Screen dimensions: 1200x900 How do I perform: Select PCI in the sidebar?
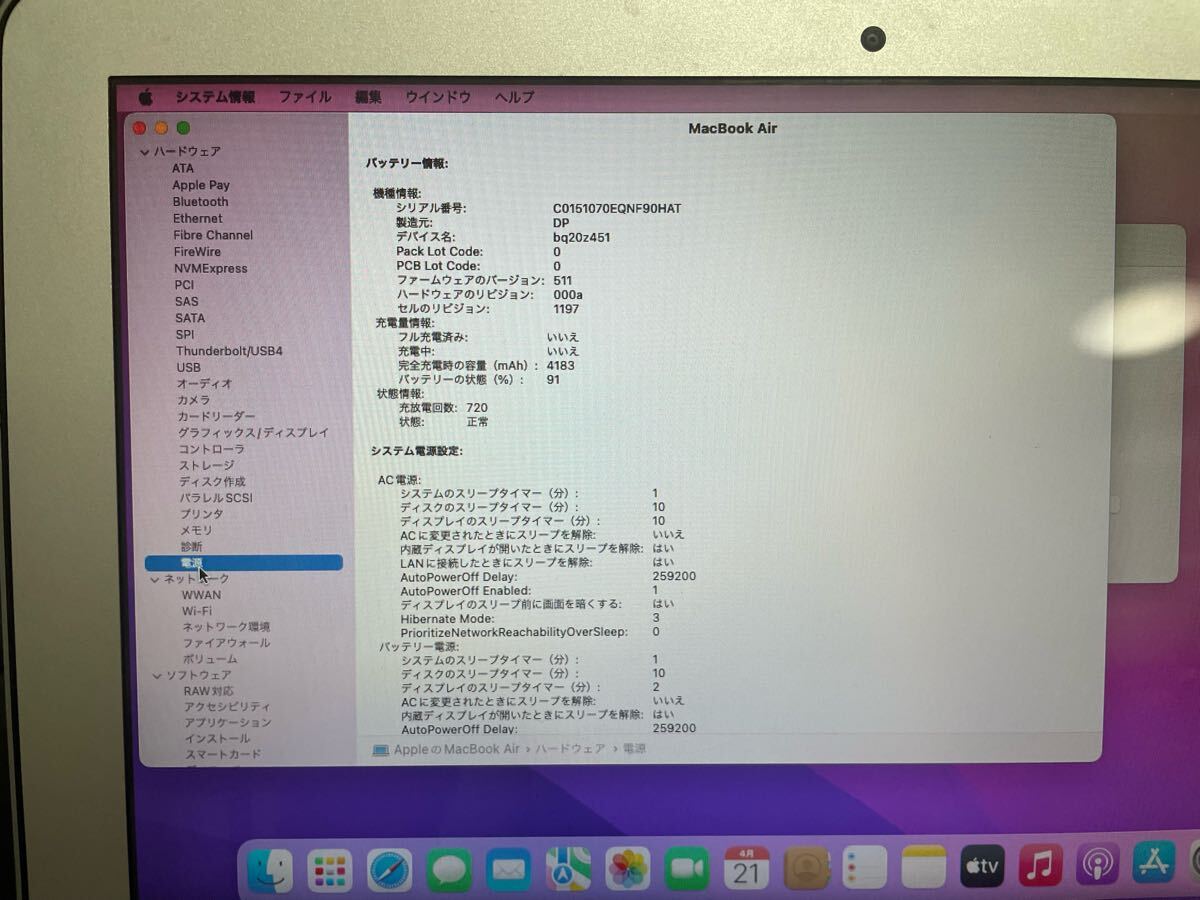tap(184, 285)
